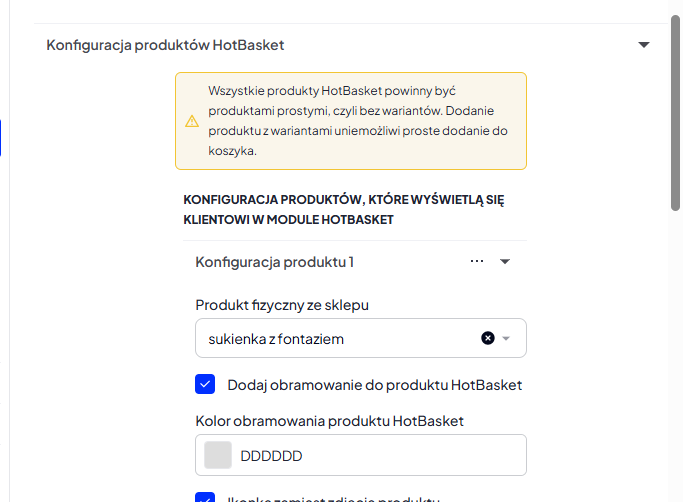Collapse Konfiguracja produktu 1 using its arrow
The height and width of the screenshot is (502, 688).
[x=505, y=262]
